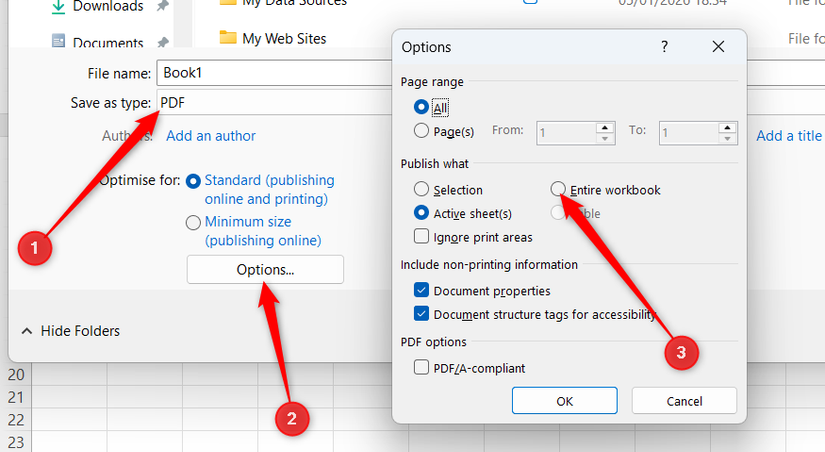Select Minimum size publishing online option
Image resolution: width=825 pixels, height=452 pixels.
click(x=193, y=223)
